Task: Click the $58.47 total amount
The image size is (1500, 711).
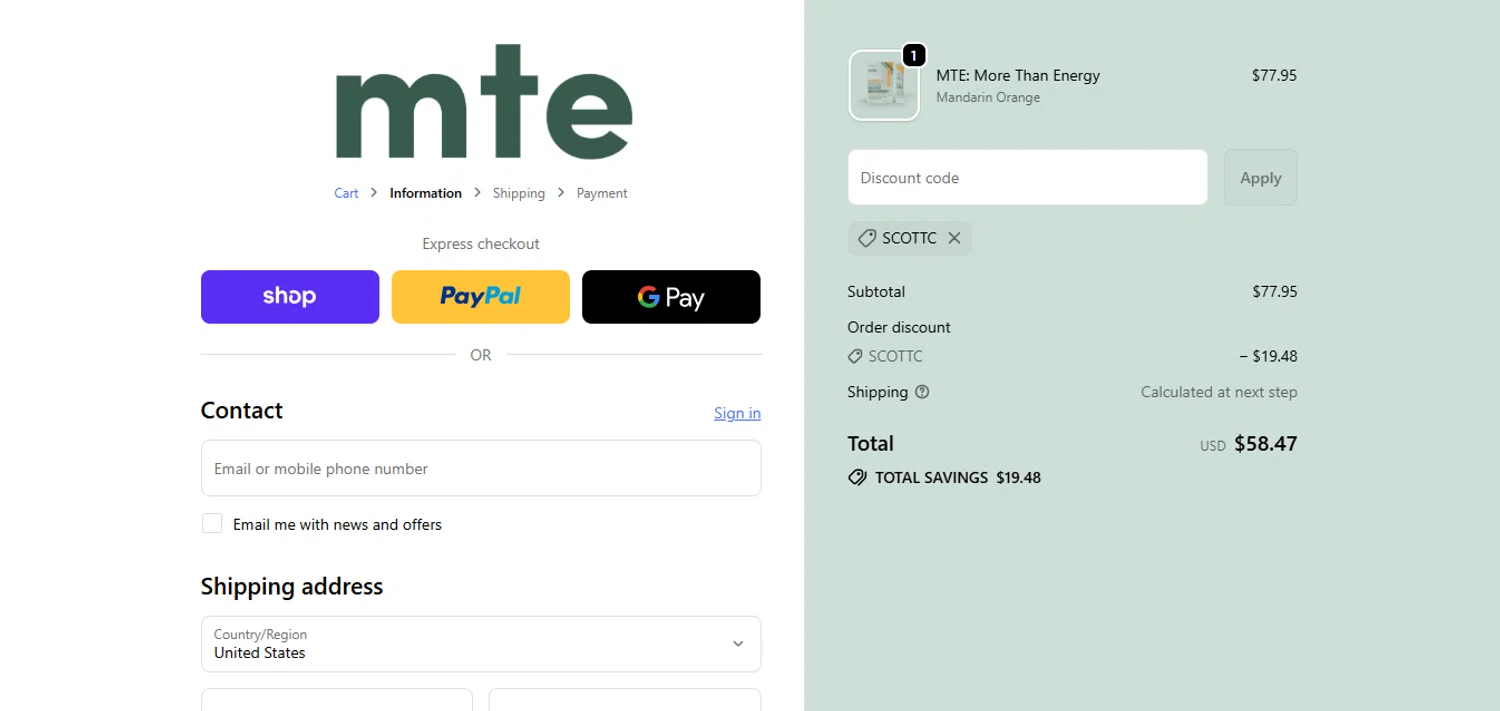Action: pos(1266,444)
